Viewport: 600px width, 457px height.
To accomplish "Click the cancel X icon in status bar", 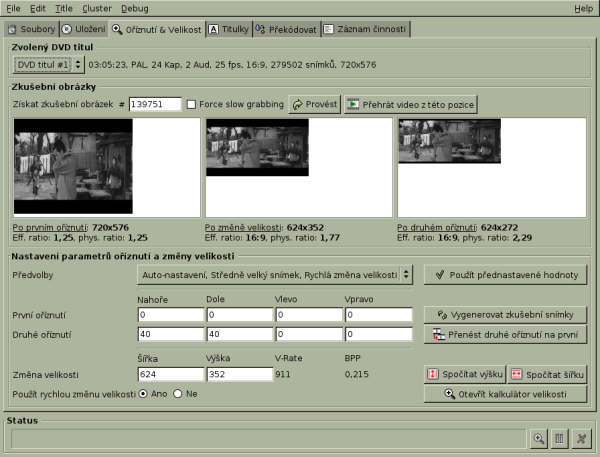I will (x=579, y=438).
